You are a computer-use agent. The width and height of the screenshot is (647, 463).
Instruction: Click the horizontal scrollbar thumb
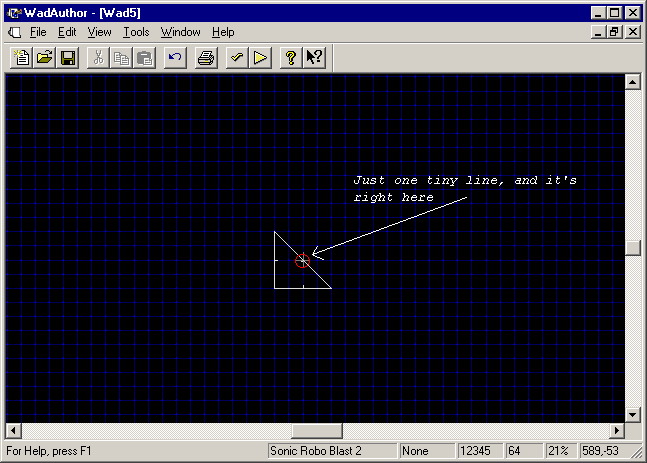pyautogui.click(x=317, y=431)
